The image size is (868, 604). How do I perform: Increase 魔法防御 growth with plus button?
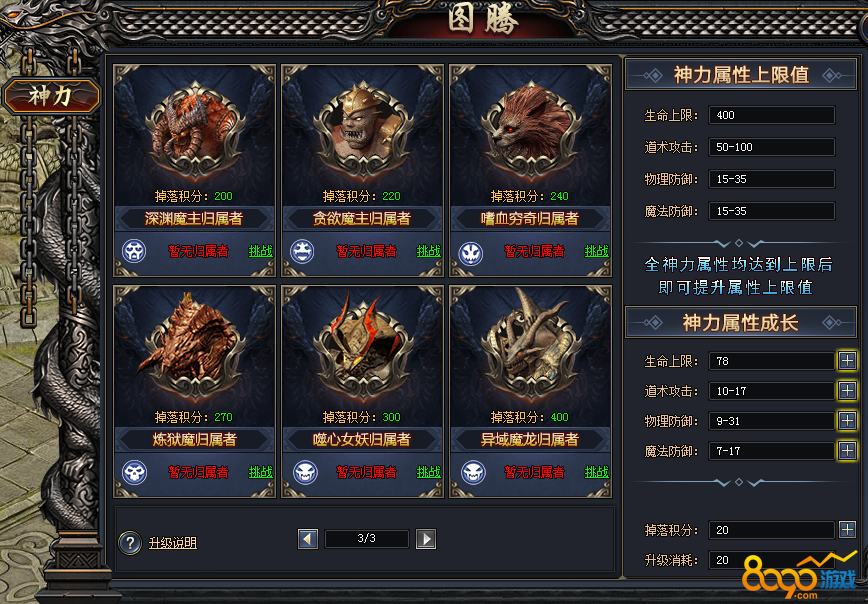(x=847, y=451)
